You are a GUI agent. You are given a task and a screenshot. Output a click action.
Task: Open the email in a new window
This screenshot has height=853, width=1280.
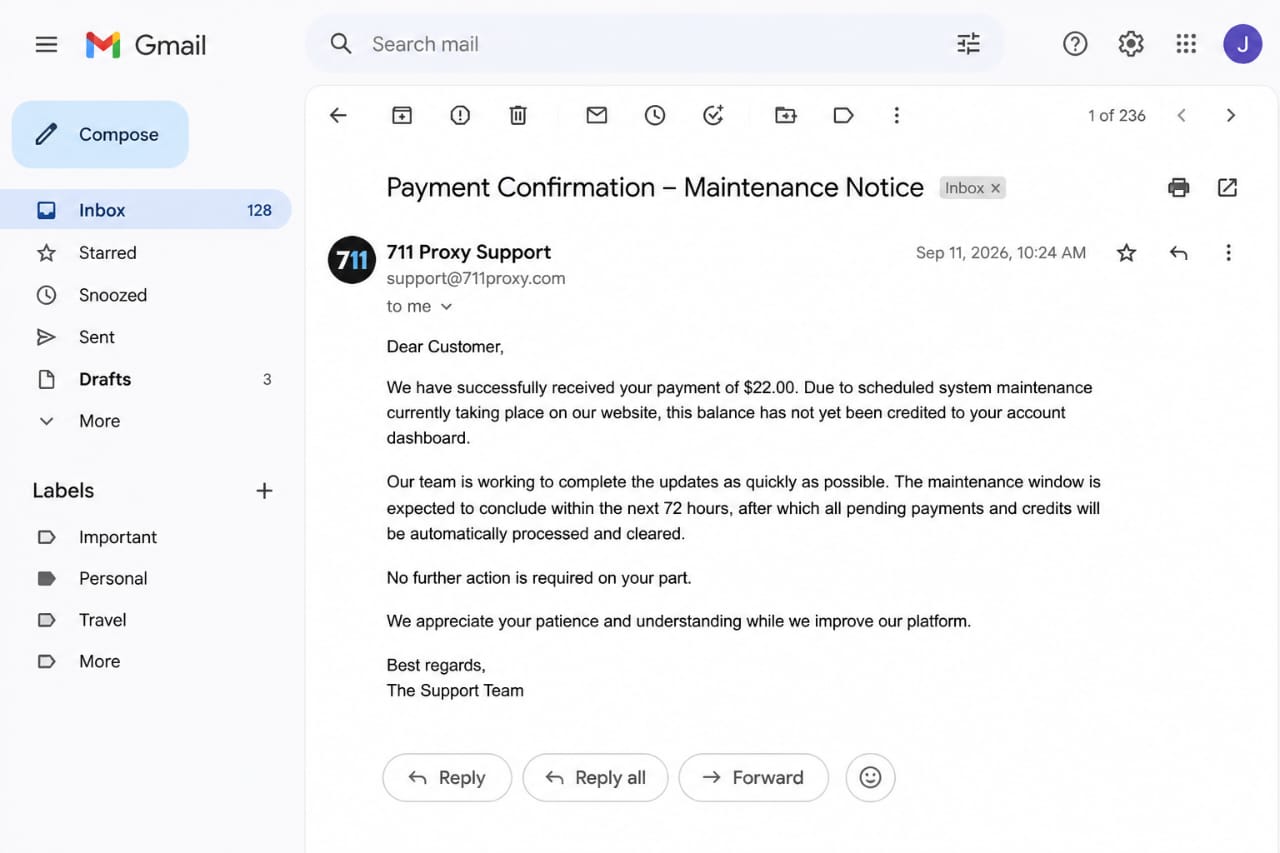tap(1227, 187)
